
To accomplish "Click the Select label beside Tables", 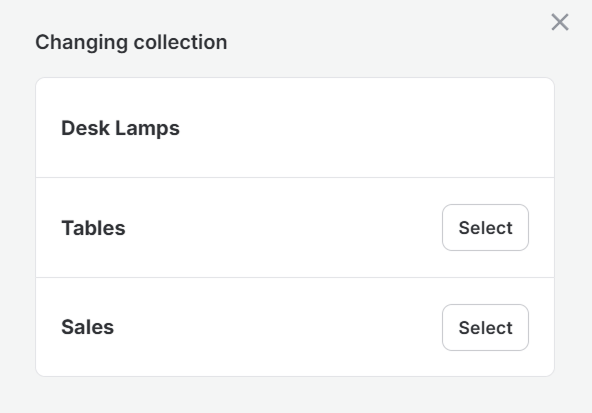I will [x=486, y=228].
